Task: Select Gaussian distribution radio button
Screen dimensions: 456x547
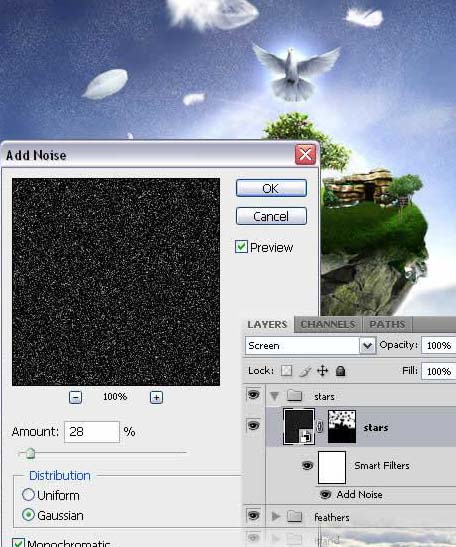Action: pyautogui.click(x=28, y=515)
